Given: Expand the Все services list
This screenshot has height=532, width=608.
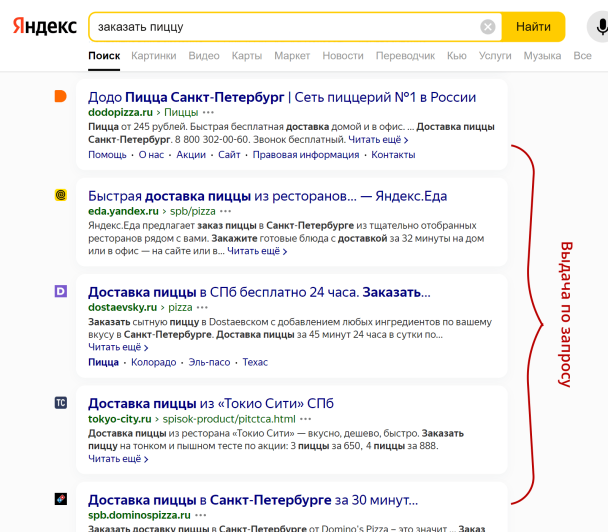Looking at the screenshot, I should 582,56.
